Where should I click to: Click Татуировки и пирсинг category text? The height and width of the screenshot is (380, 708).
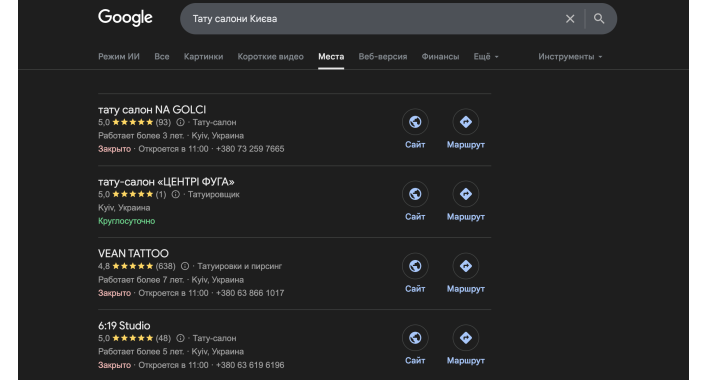pyautogui.click(x=239, y=266)
